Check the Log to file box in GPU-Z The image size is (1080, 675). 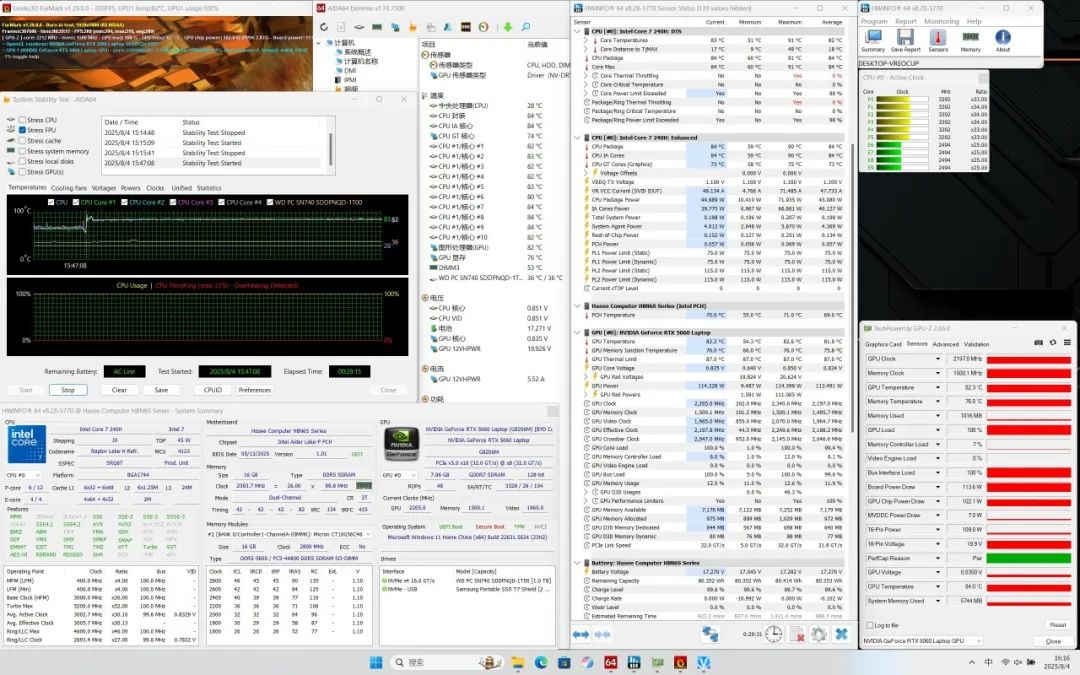point(869,625)
